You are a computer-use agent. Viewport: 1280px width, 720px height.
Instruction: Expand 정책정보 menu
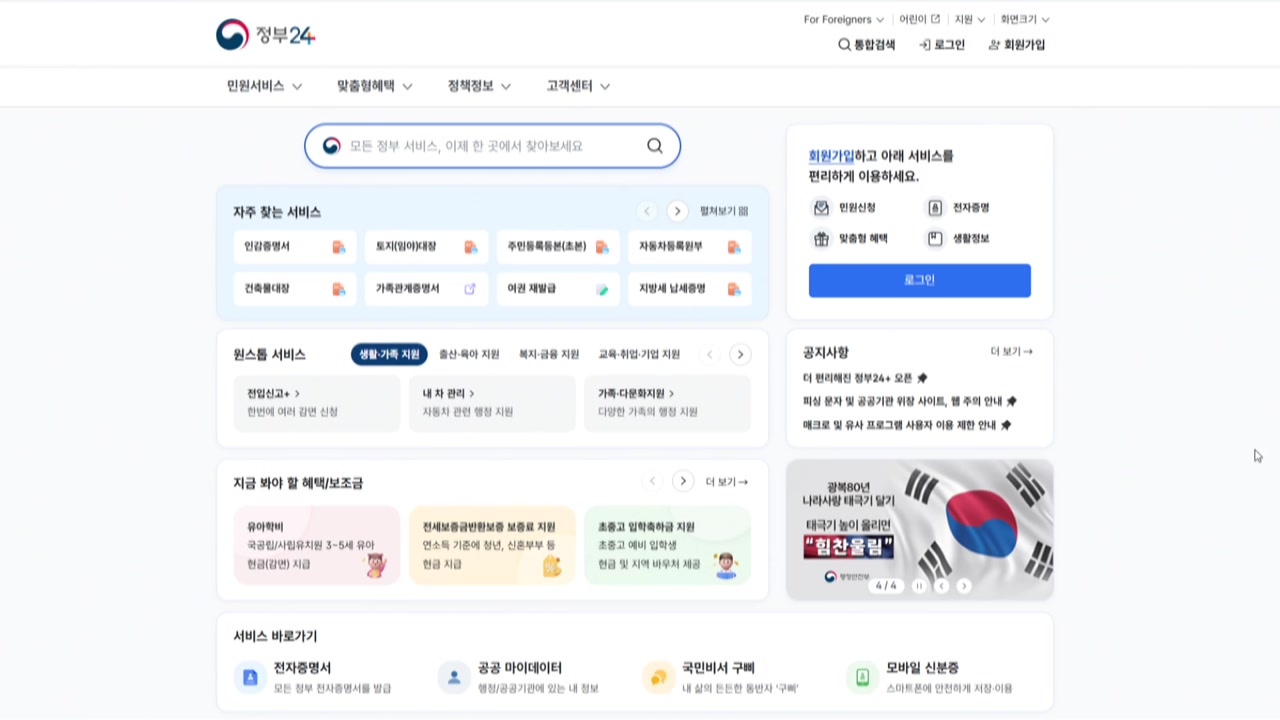[480, 86]
